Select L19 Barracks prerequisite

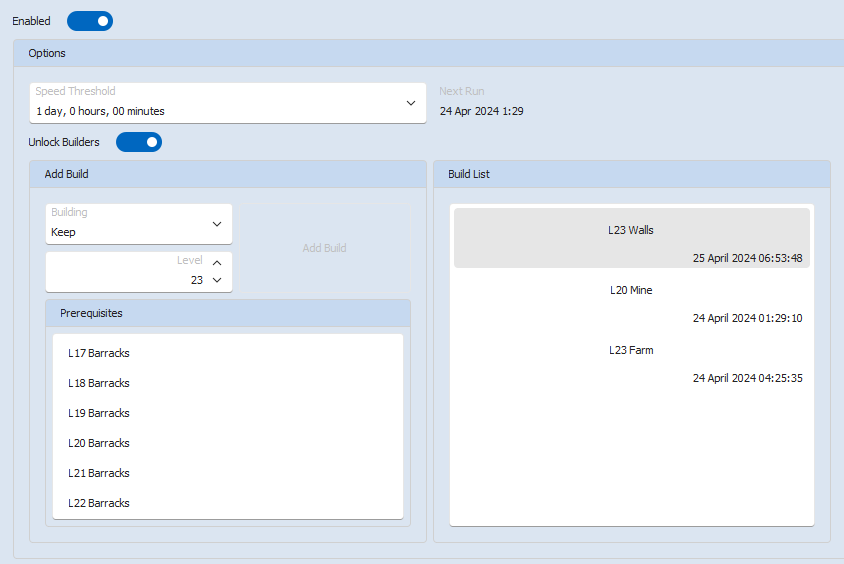tap(99, 413)
